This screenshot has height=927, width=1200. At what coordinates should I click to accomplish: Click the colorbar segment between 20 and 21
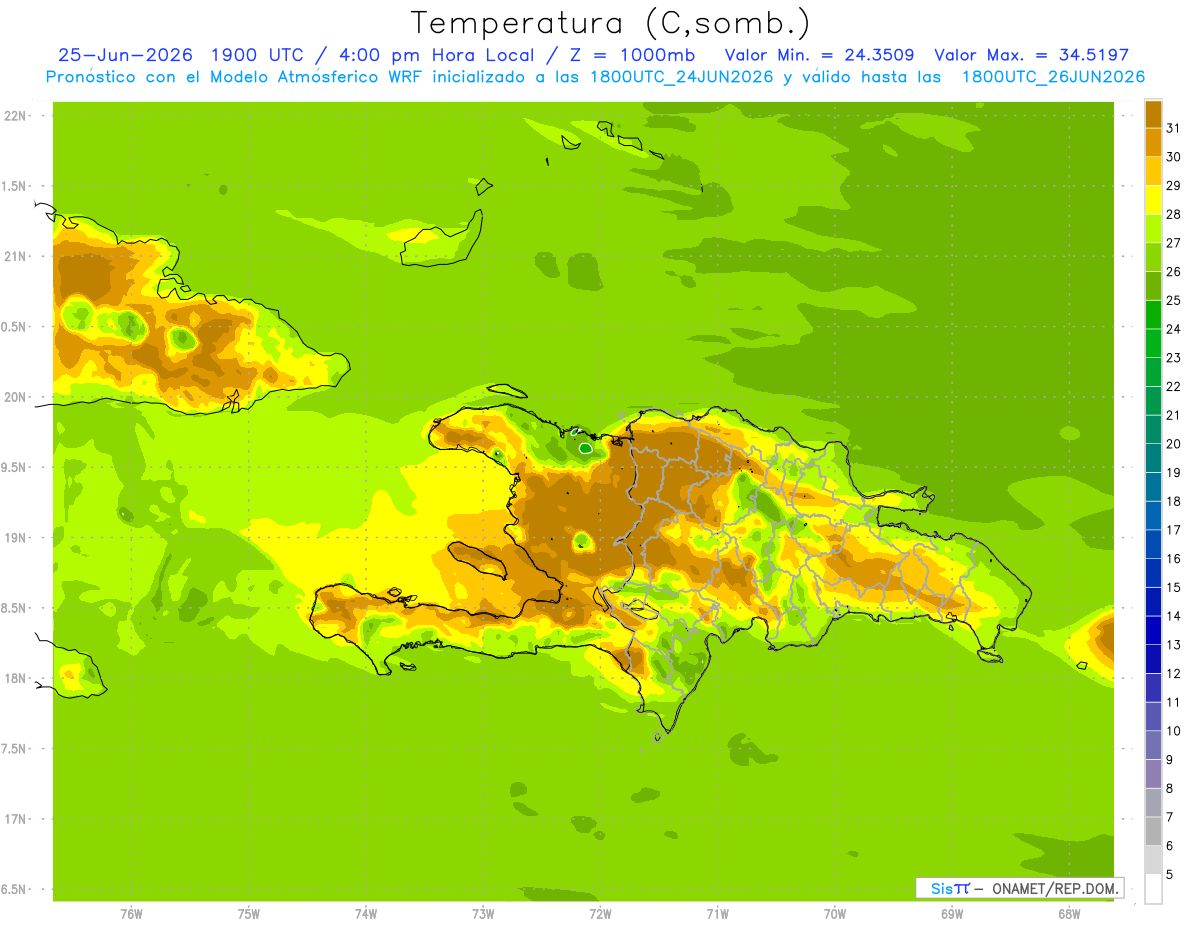coord(1153,429)
